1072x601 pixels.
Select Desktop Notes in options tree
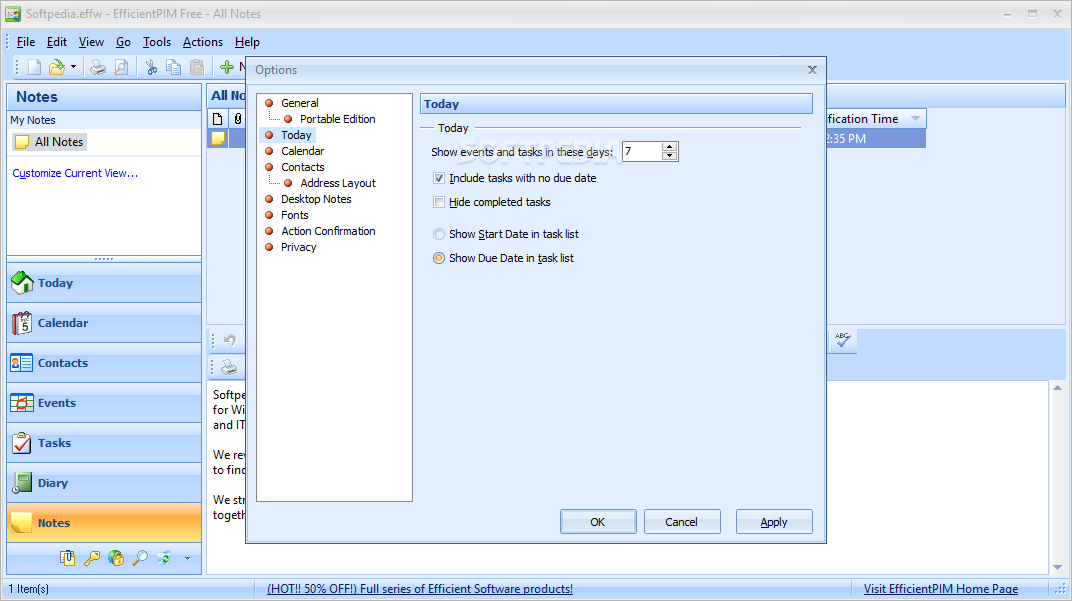(316, 199)
